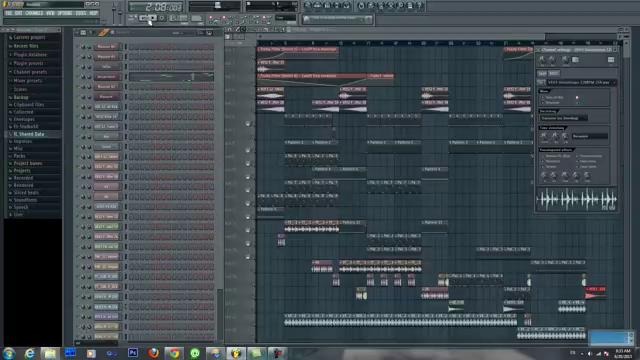This screenshot has height=360, width=640.
Task: Click the song time display
Action: coord(156,7)
